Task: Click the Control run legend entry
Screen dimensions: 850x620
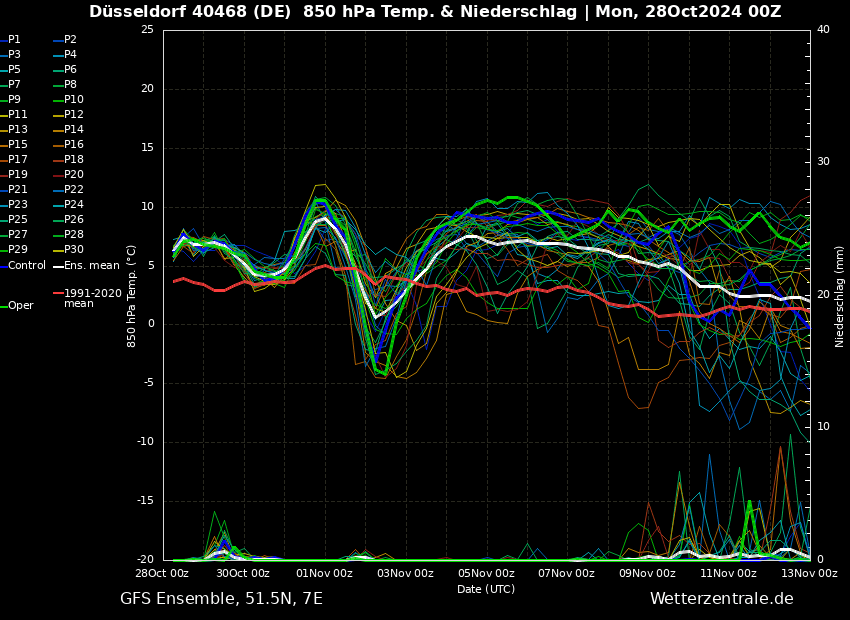Action: (x=27, y=265)
